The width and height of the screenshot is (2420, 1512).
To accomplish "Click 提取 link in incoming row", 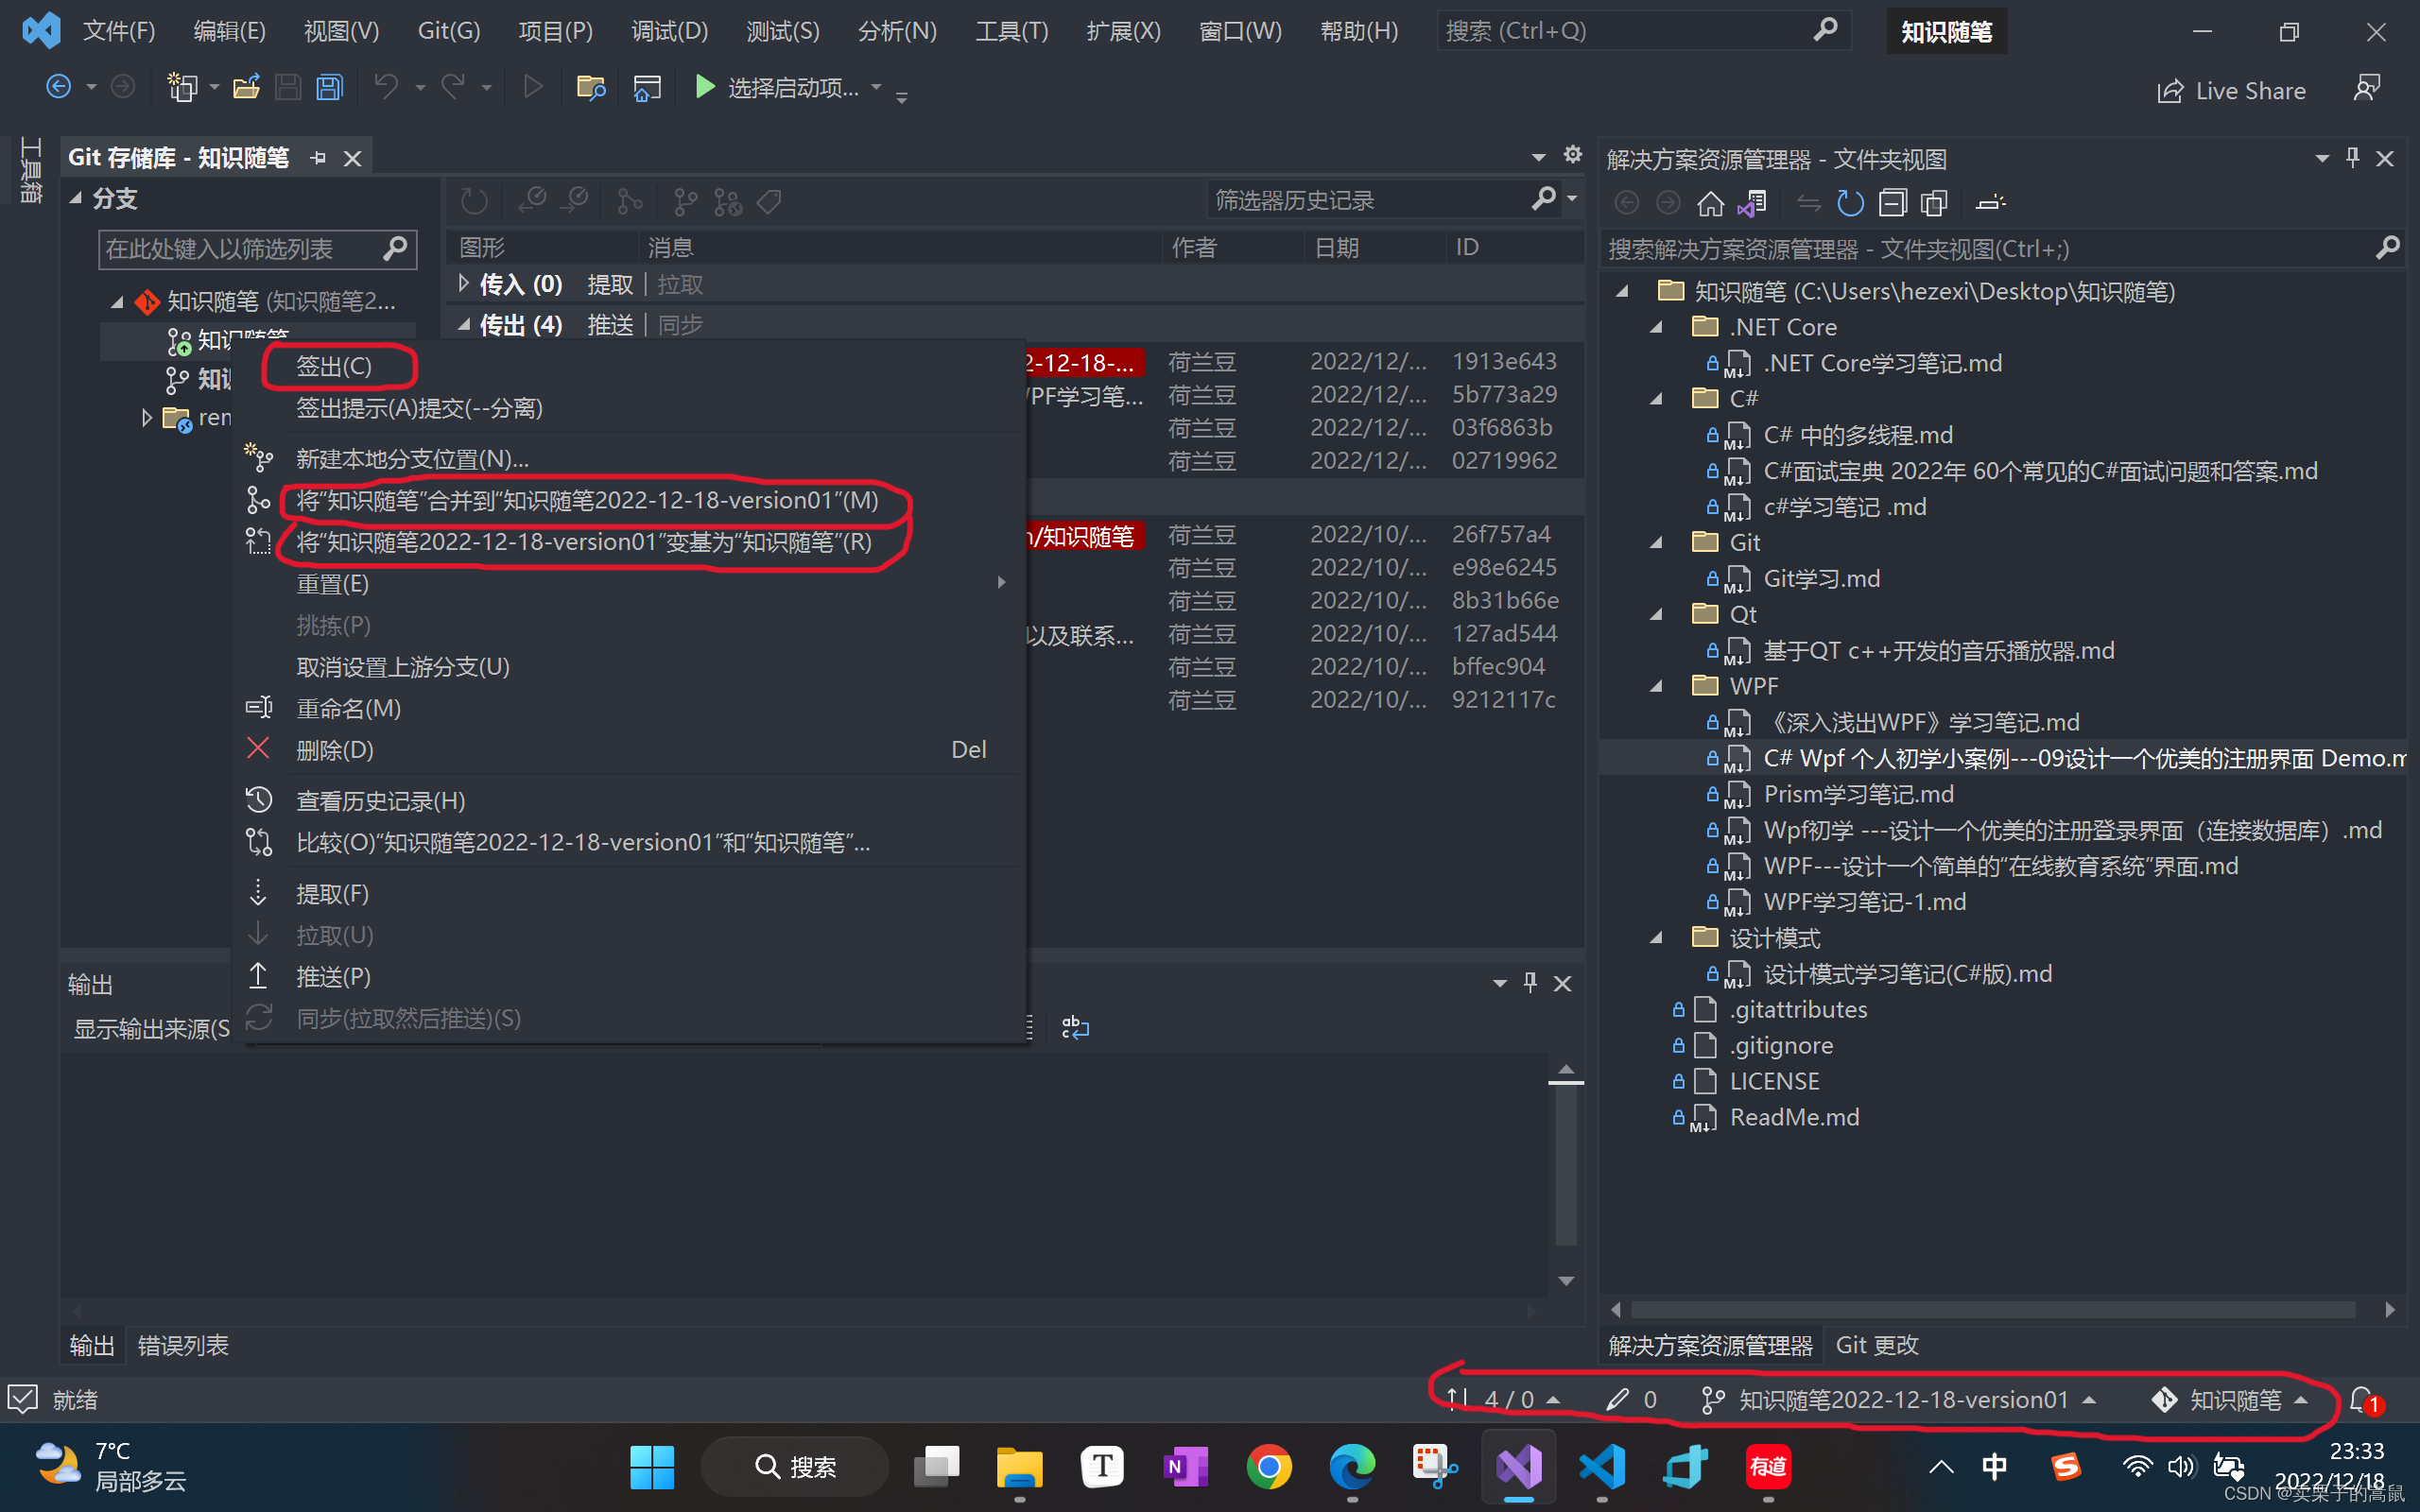I will click(x=610, y=284).
